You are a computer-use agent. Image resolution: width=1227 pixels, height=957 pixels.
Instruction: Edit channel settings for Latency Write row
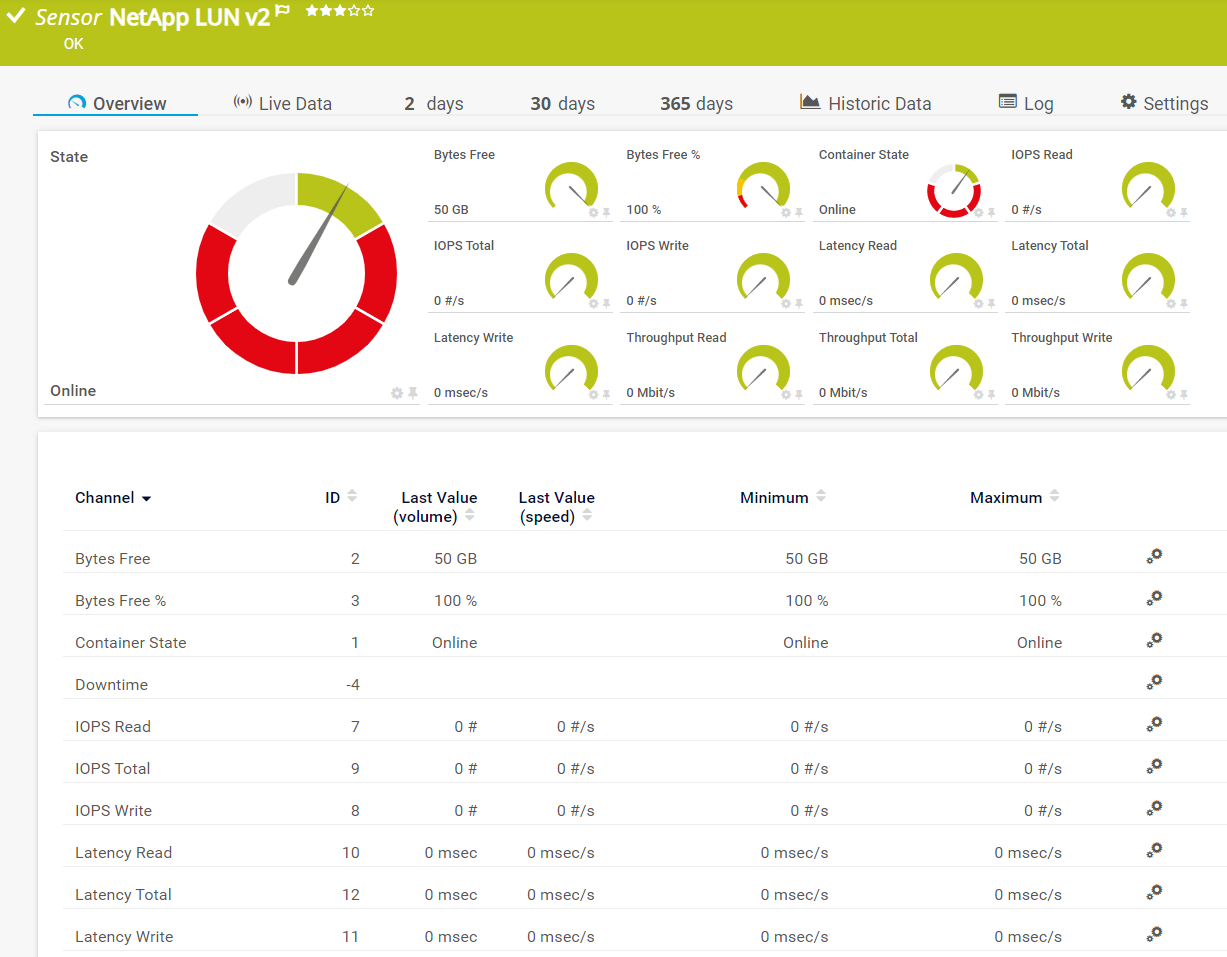coord(1154,935)
